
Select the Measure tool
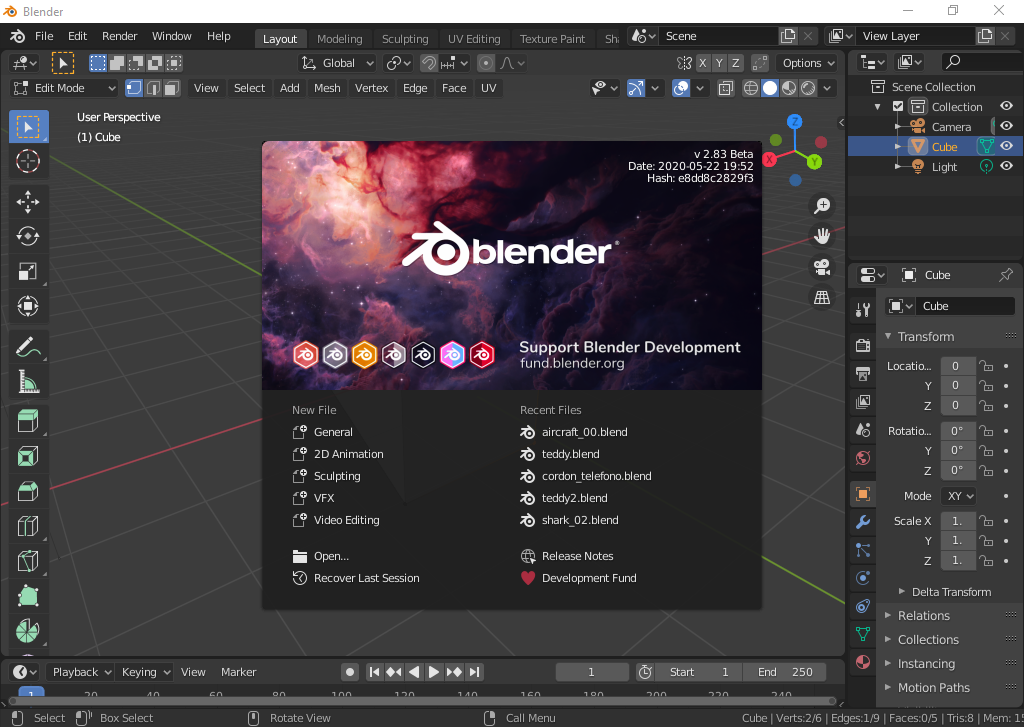[27, 381]
